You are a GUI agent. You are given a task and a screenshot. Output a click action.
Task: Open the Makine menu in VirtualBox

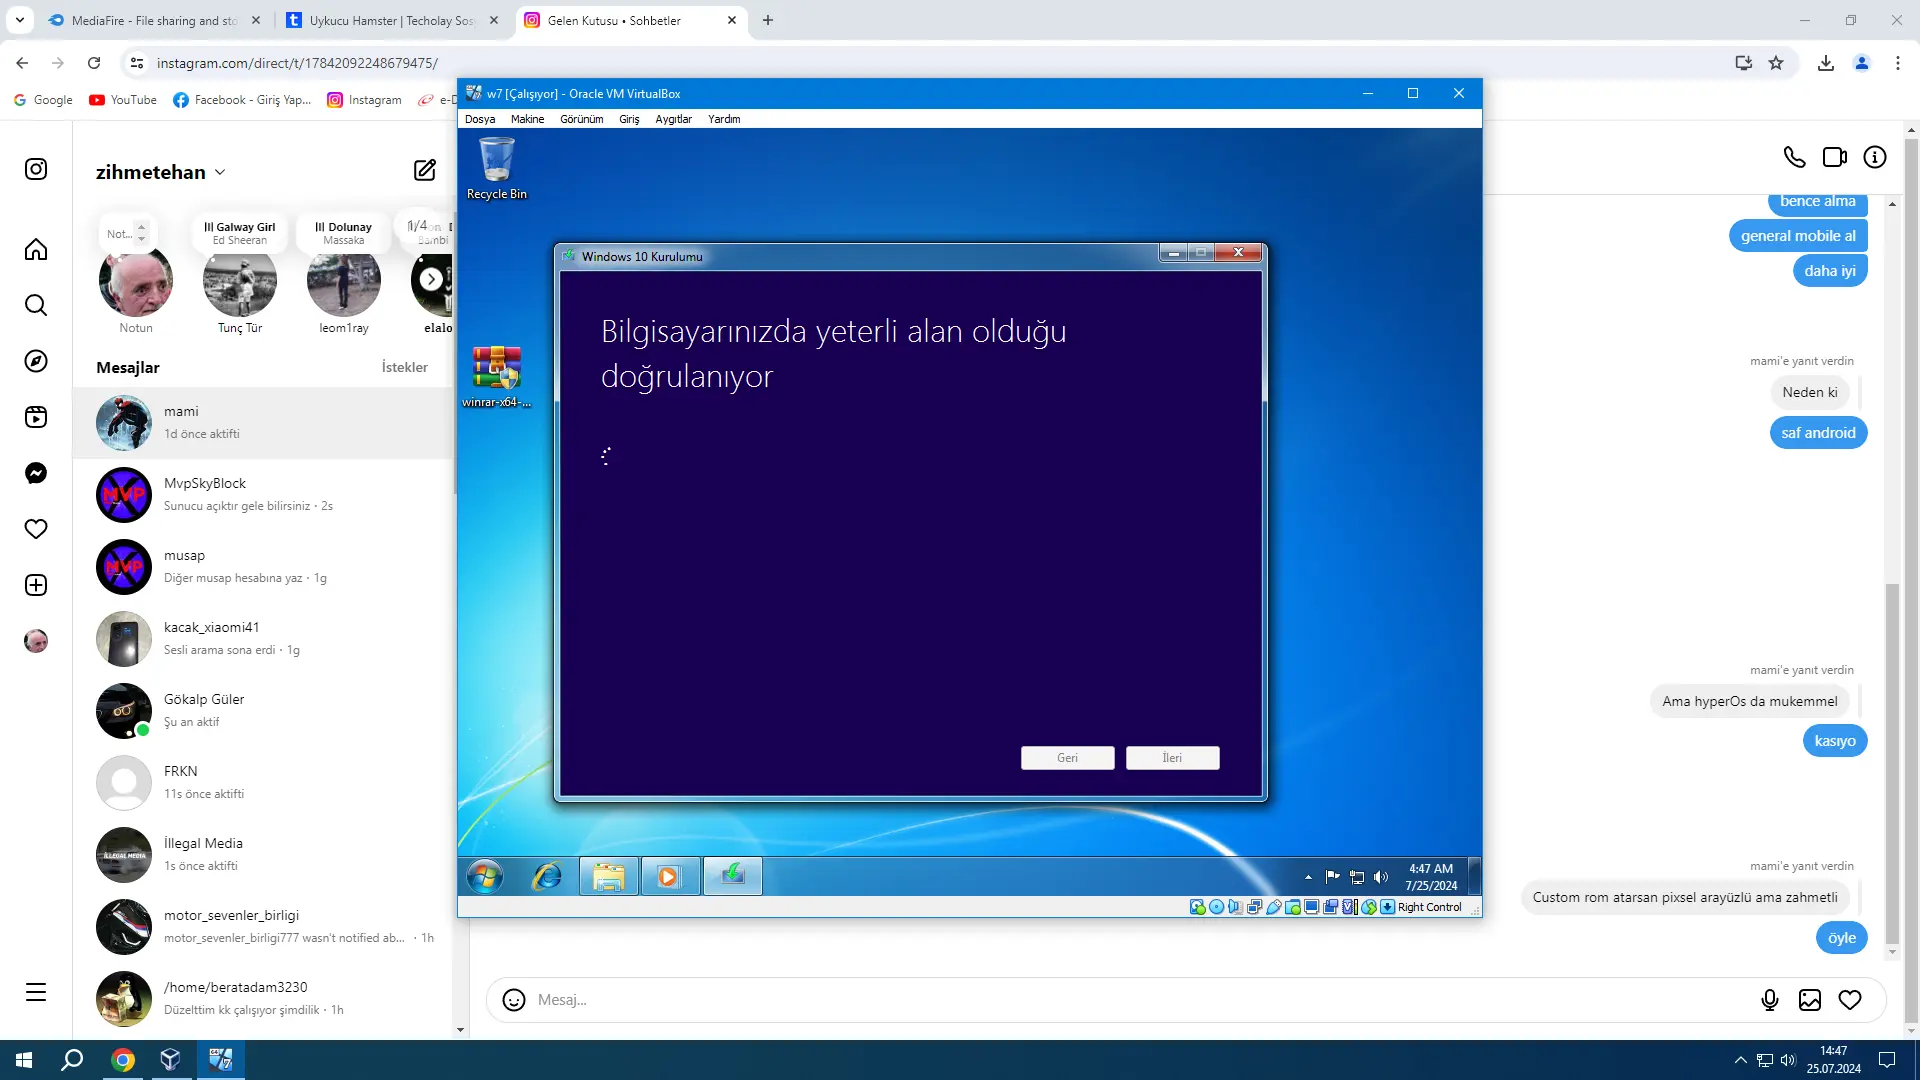(527, 119)
